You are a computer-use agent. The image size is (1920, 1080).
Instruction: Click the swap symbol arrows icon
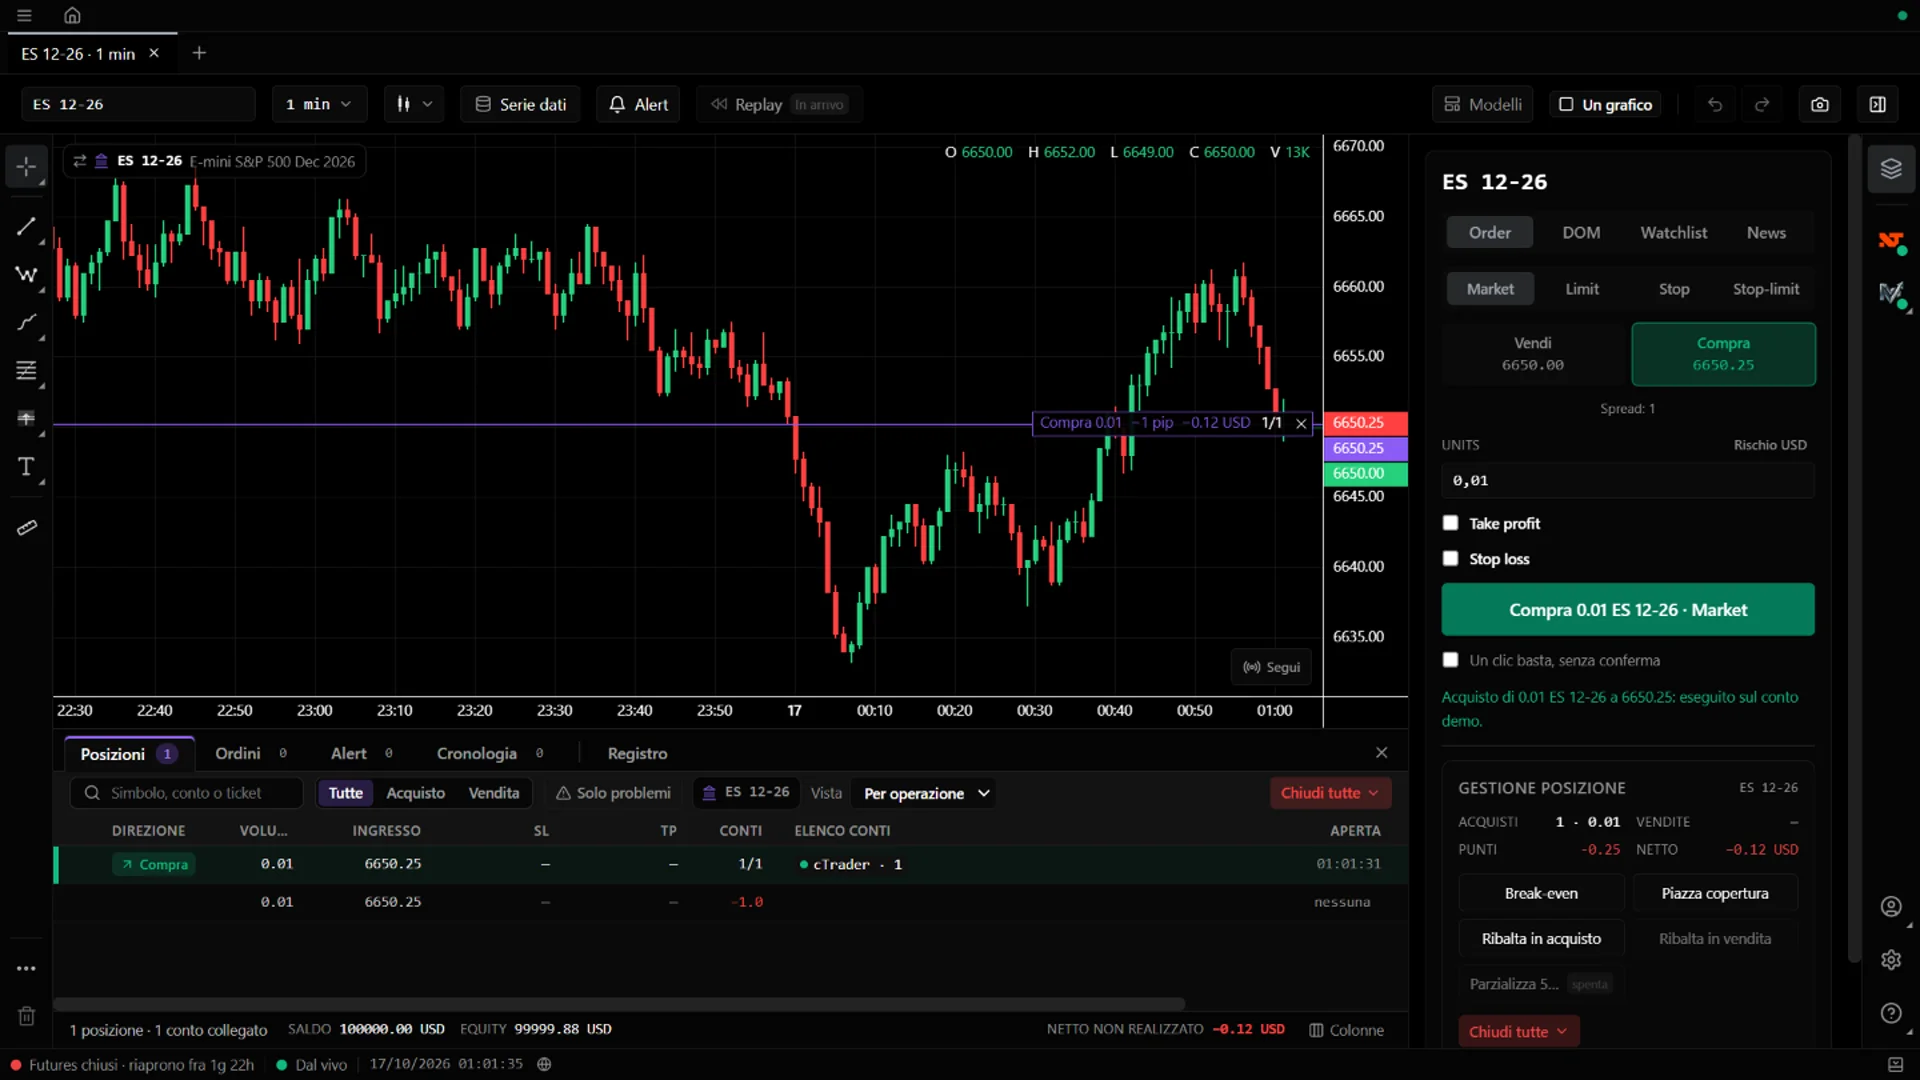(80, 161)
